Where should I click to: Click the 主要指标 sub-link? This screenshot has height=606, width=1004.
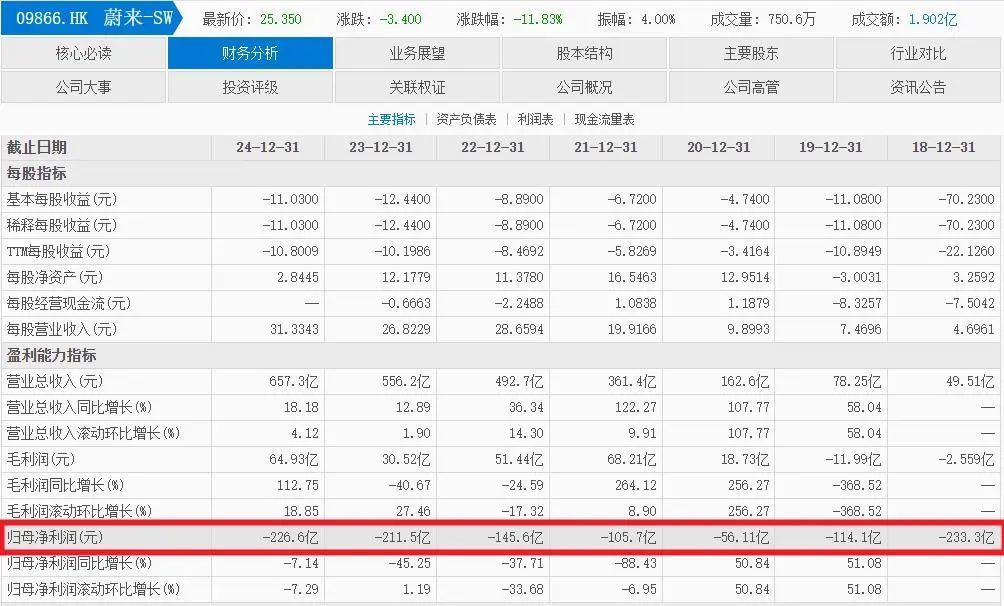(391, 119)
